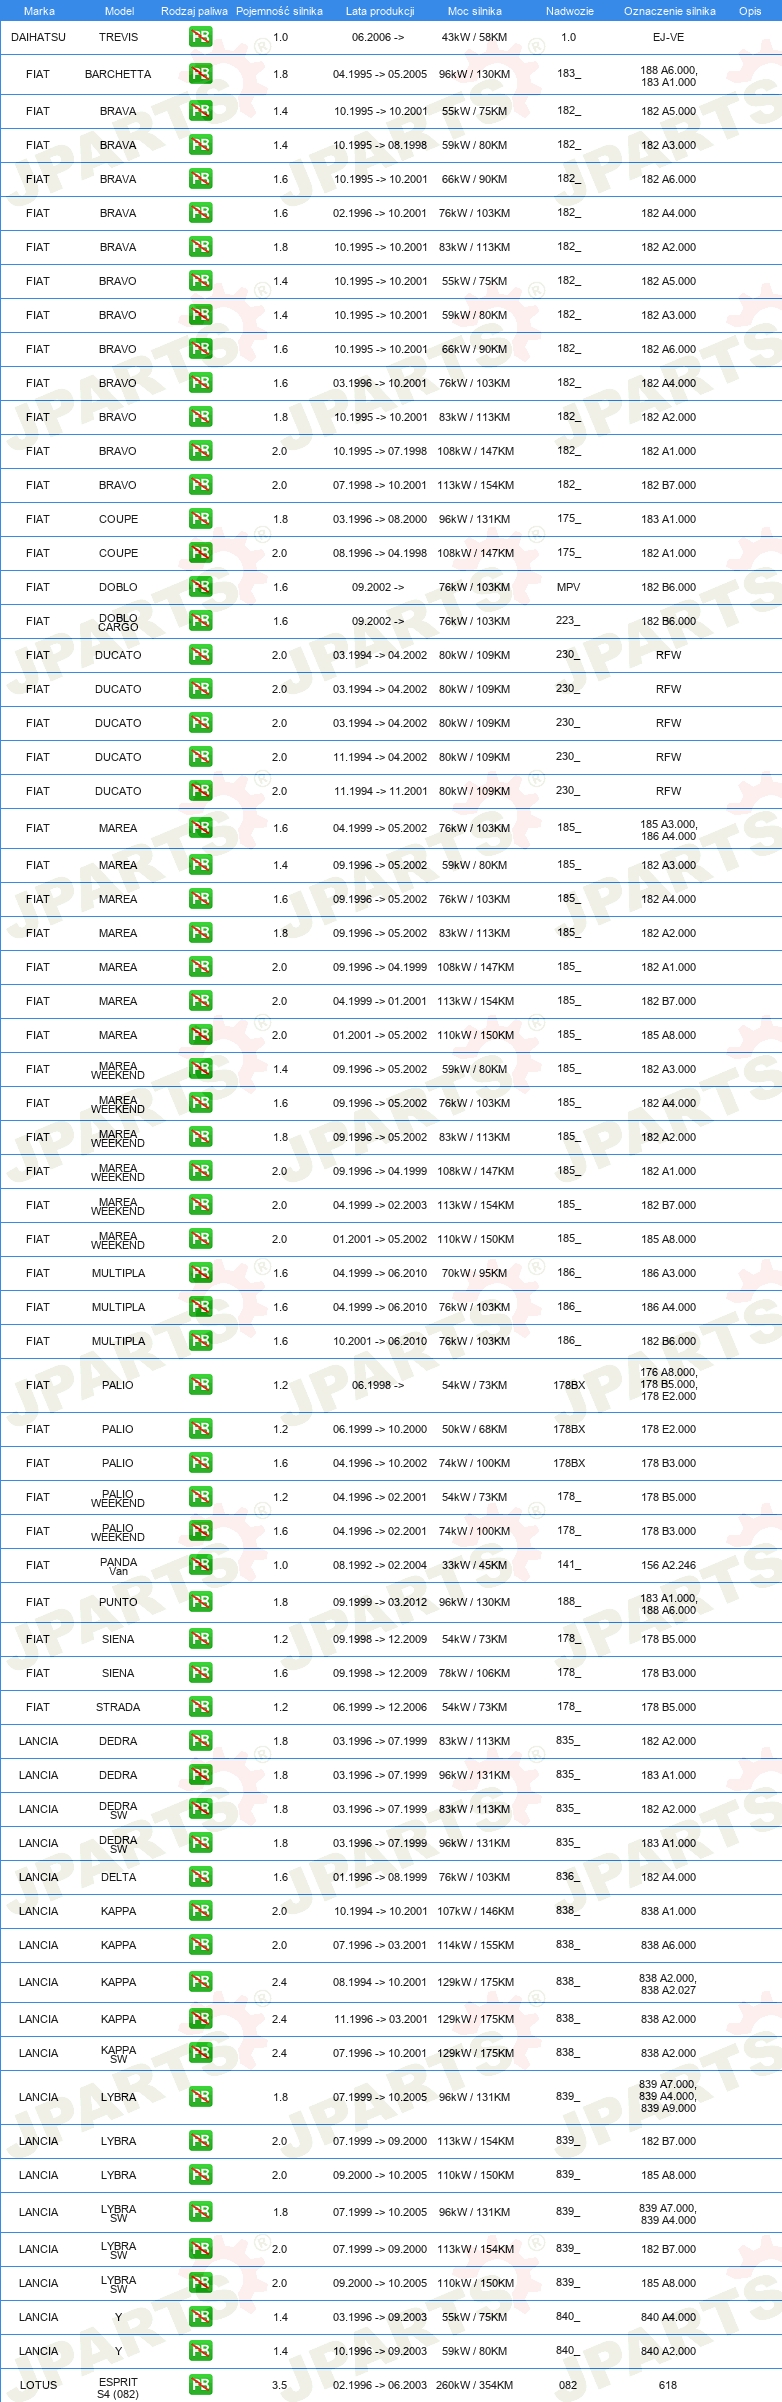Screen dimensions: 782x2402
Task: Click the fuel icon in the MULTIPLA 70kW / 95KM row
Action: (x=201, y=1273)
